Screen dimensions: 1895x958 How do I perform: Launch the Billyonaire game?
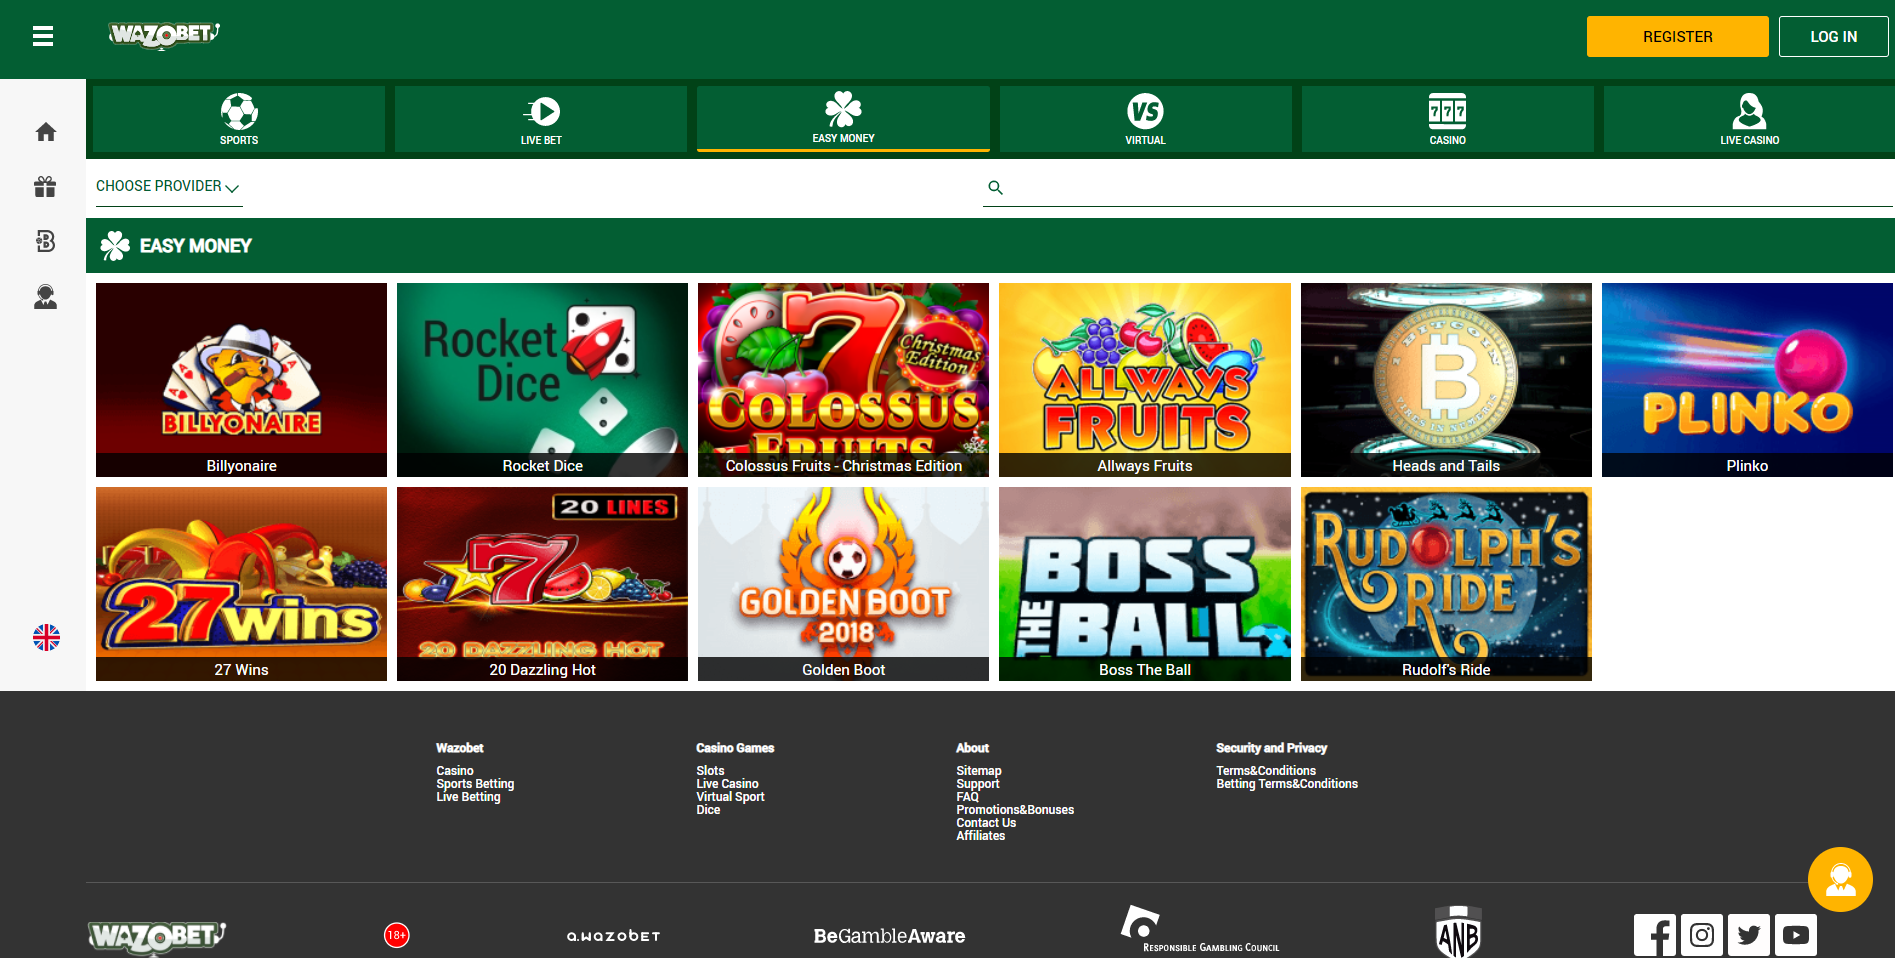(241, 380)
